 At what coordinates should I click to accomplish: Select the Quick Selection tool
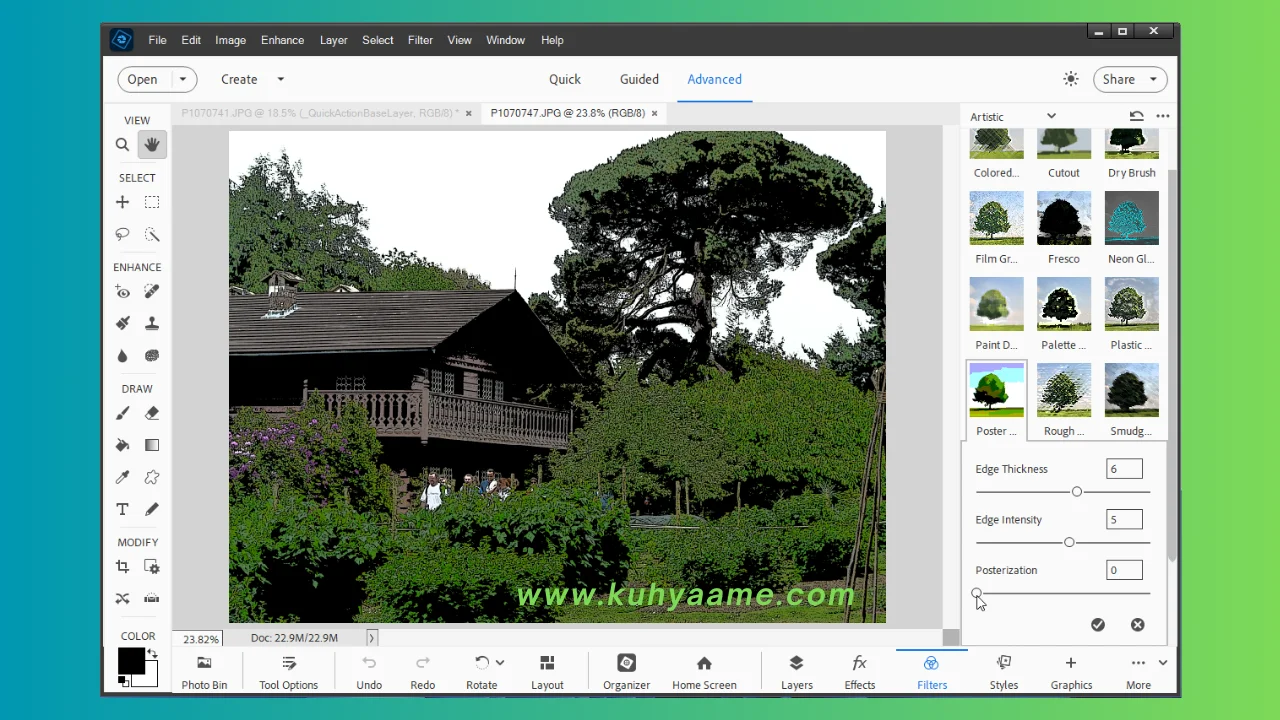(x=152, y=234)
